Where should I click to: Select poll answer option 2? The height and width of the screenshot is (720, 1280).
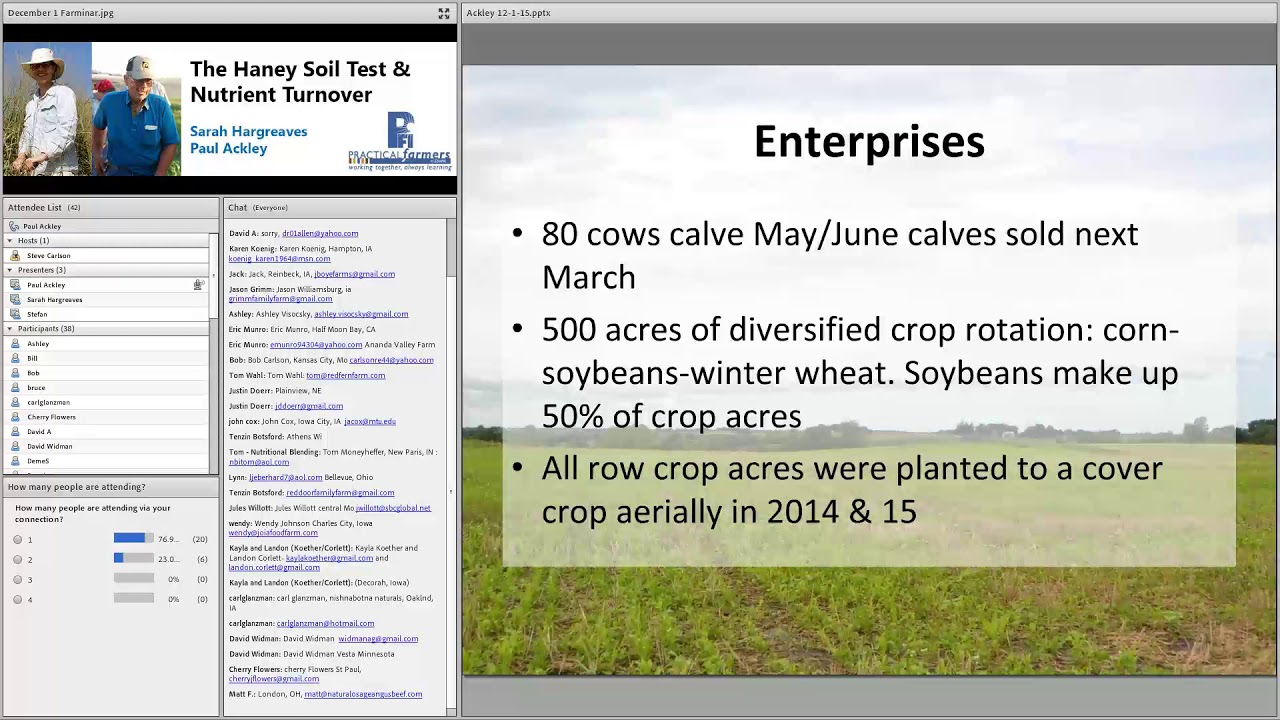[18, 559]
